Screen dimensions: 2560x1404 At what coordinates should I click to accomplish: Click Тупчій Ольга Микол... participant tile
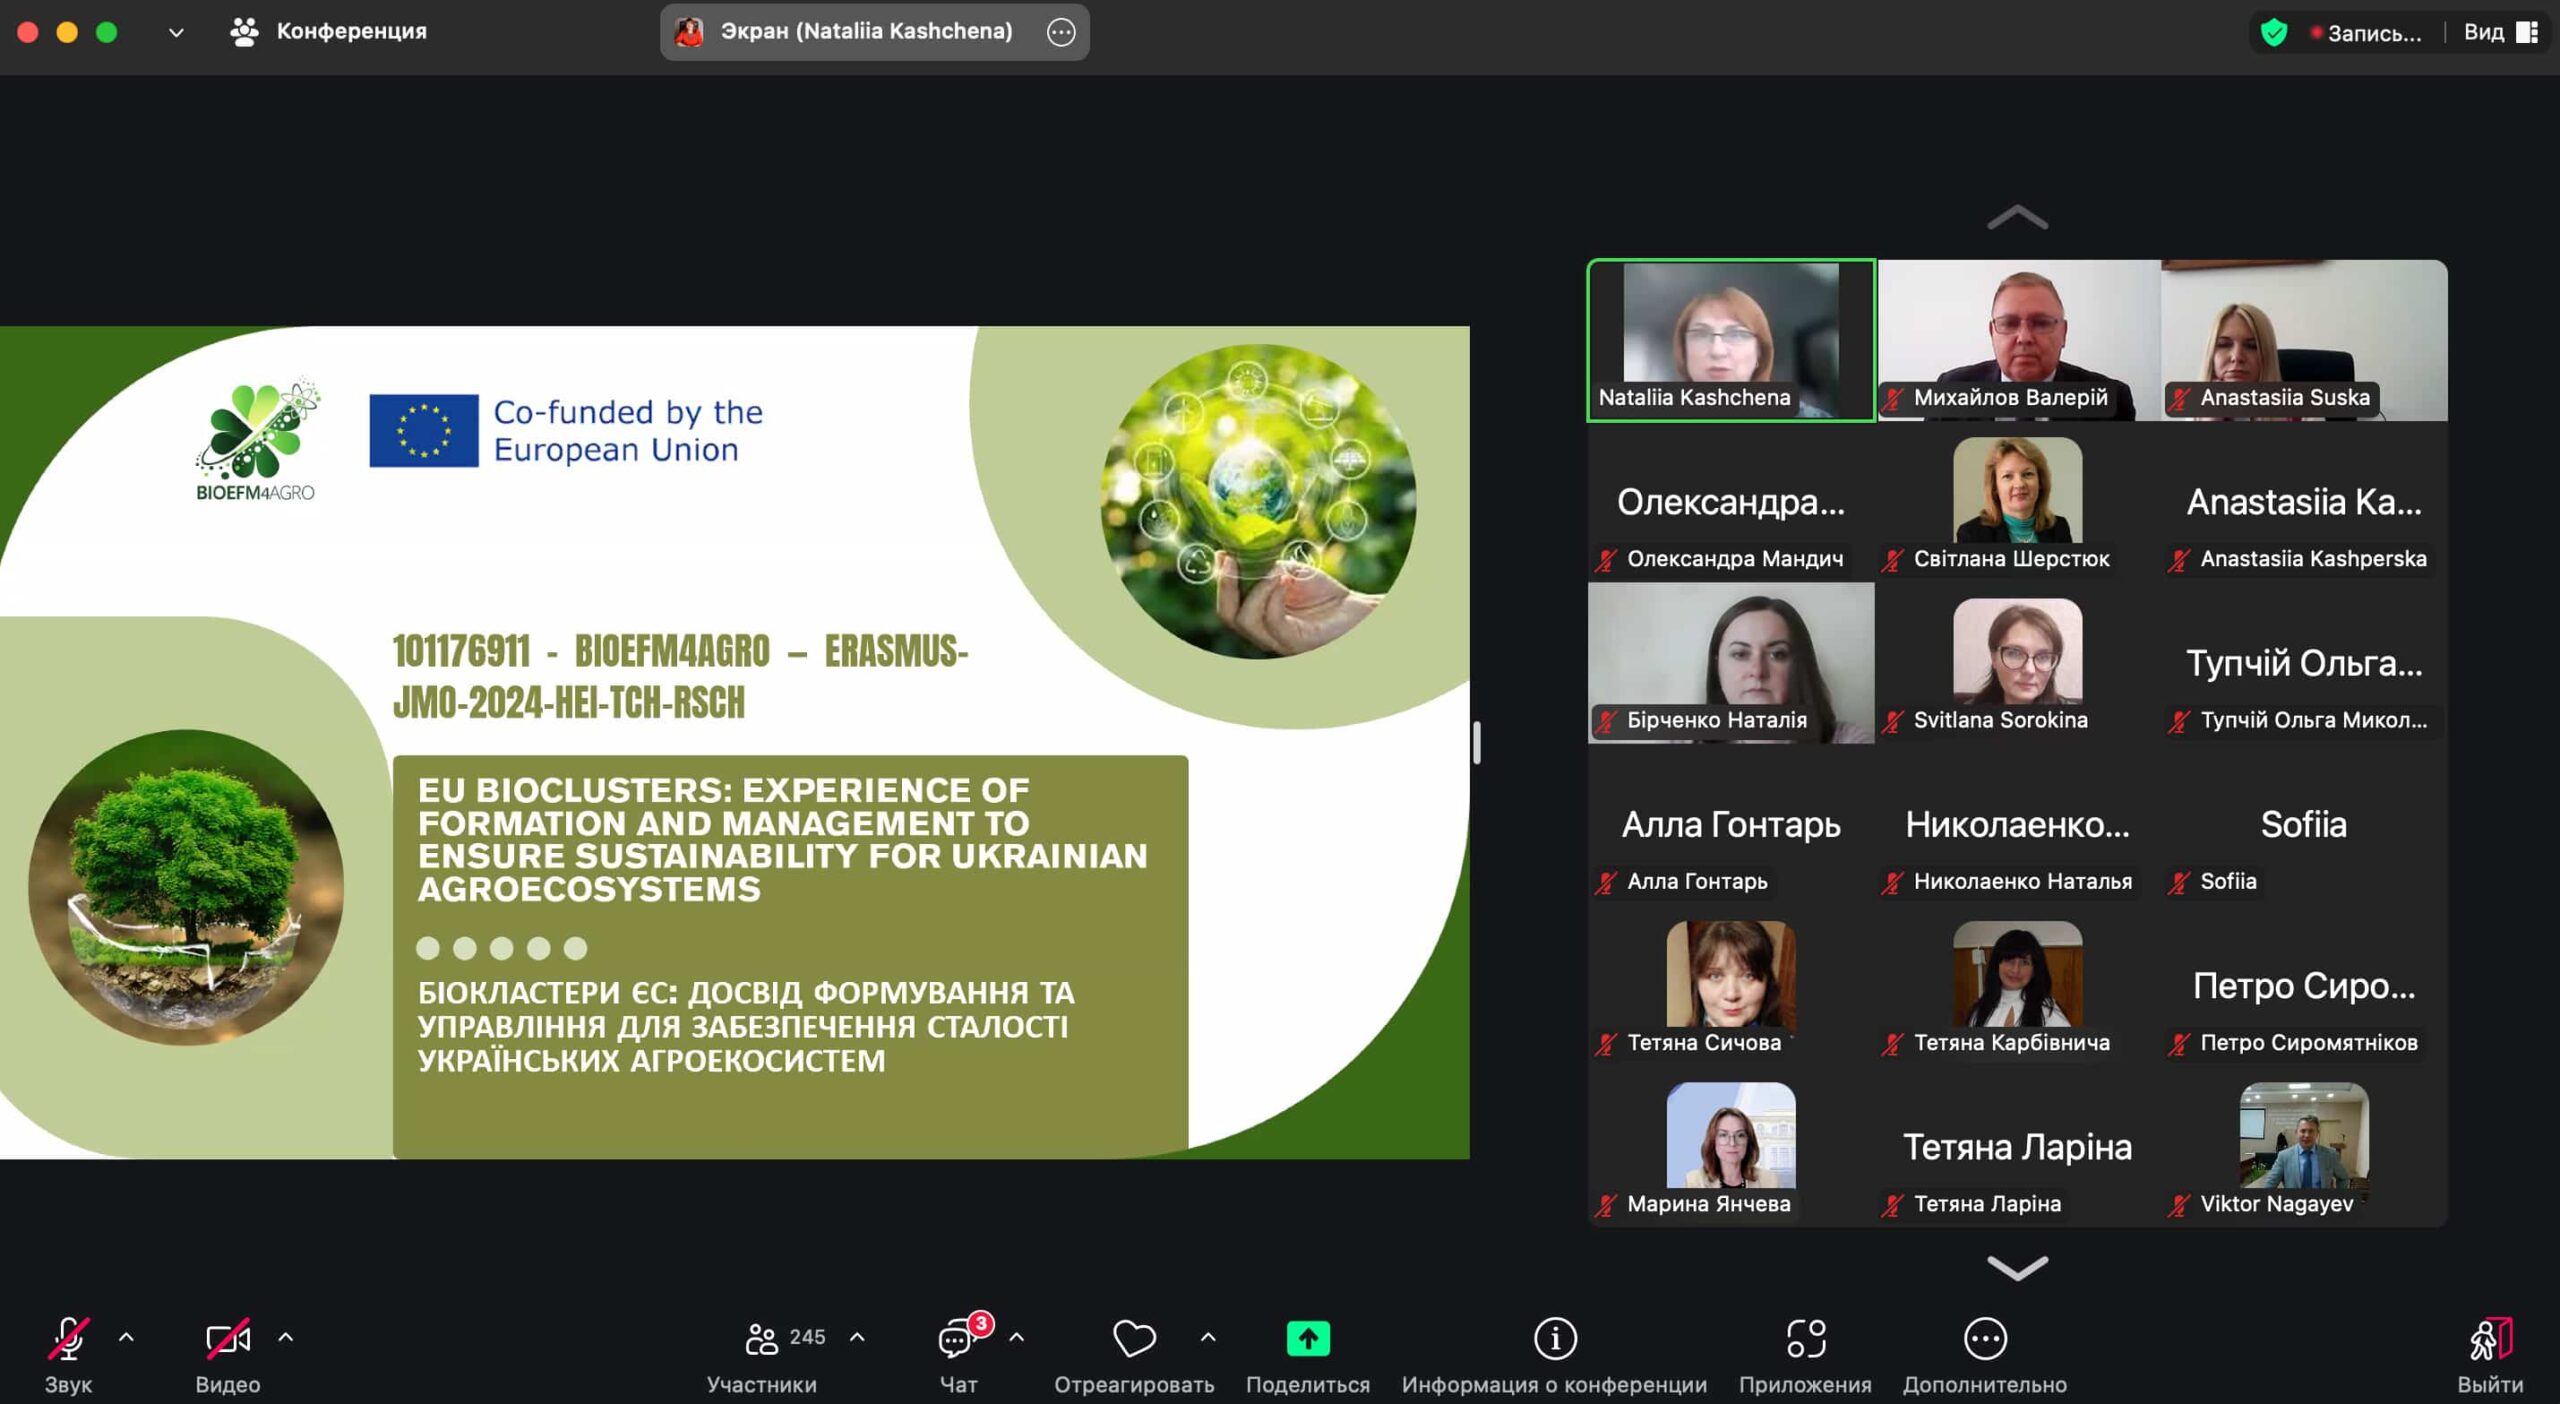[x=2304, y=663]
